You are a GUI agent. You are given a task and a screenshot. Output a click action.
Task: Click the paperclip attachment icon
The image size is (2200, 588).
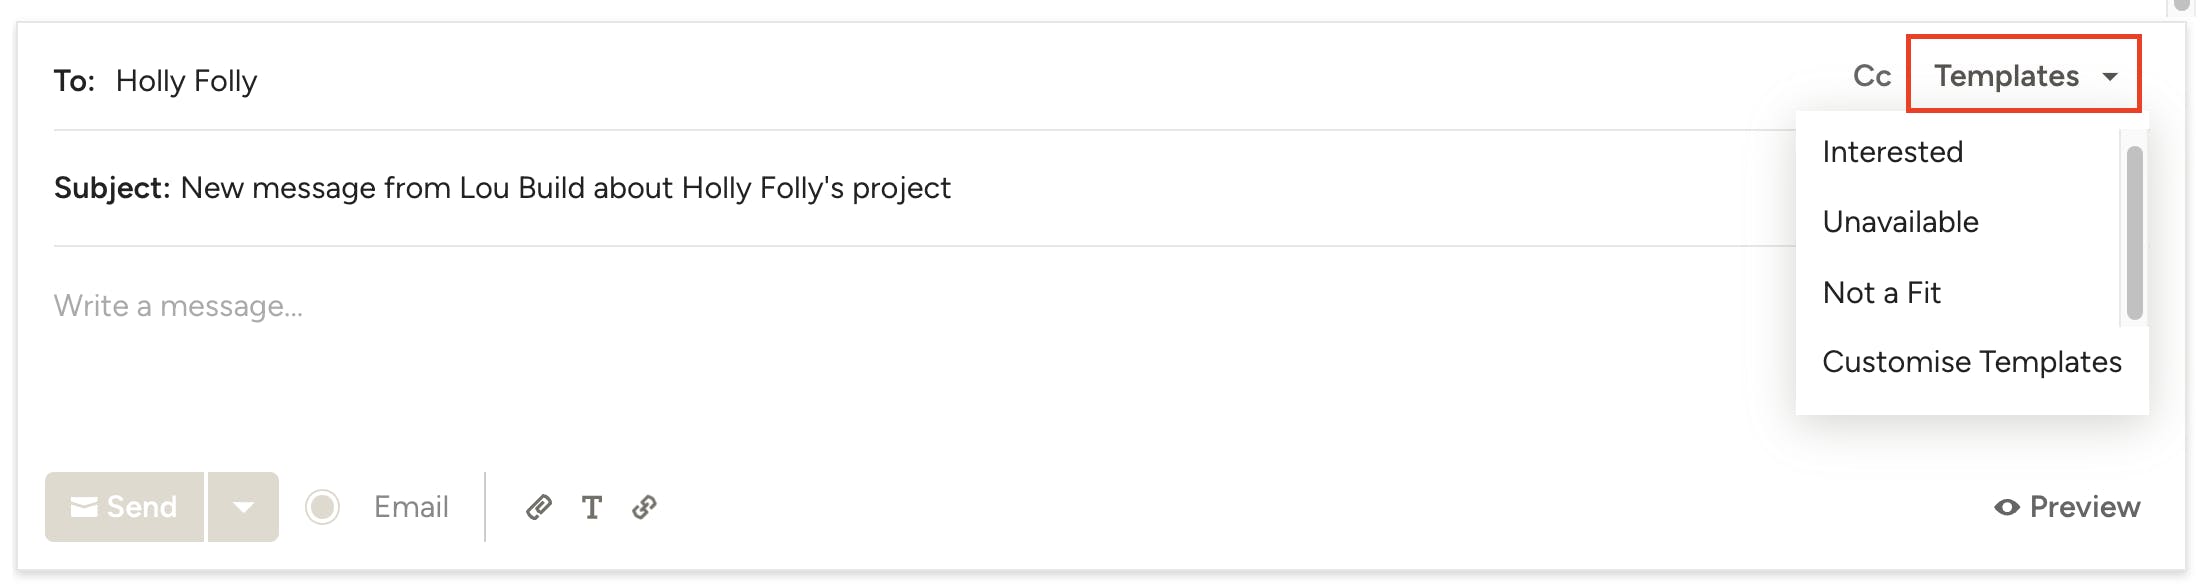coord(539,507)
